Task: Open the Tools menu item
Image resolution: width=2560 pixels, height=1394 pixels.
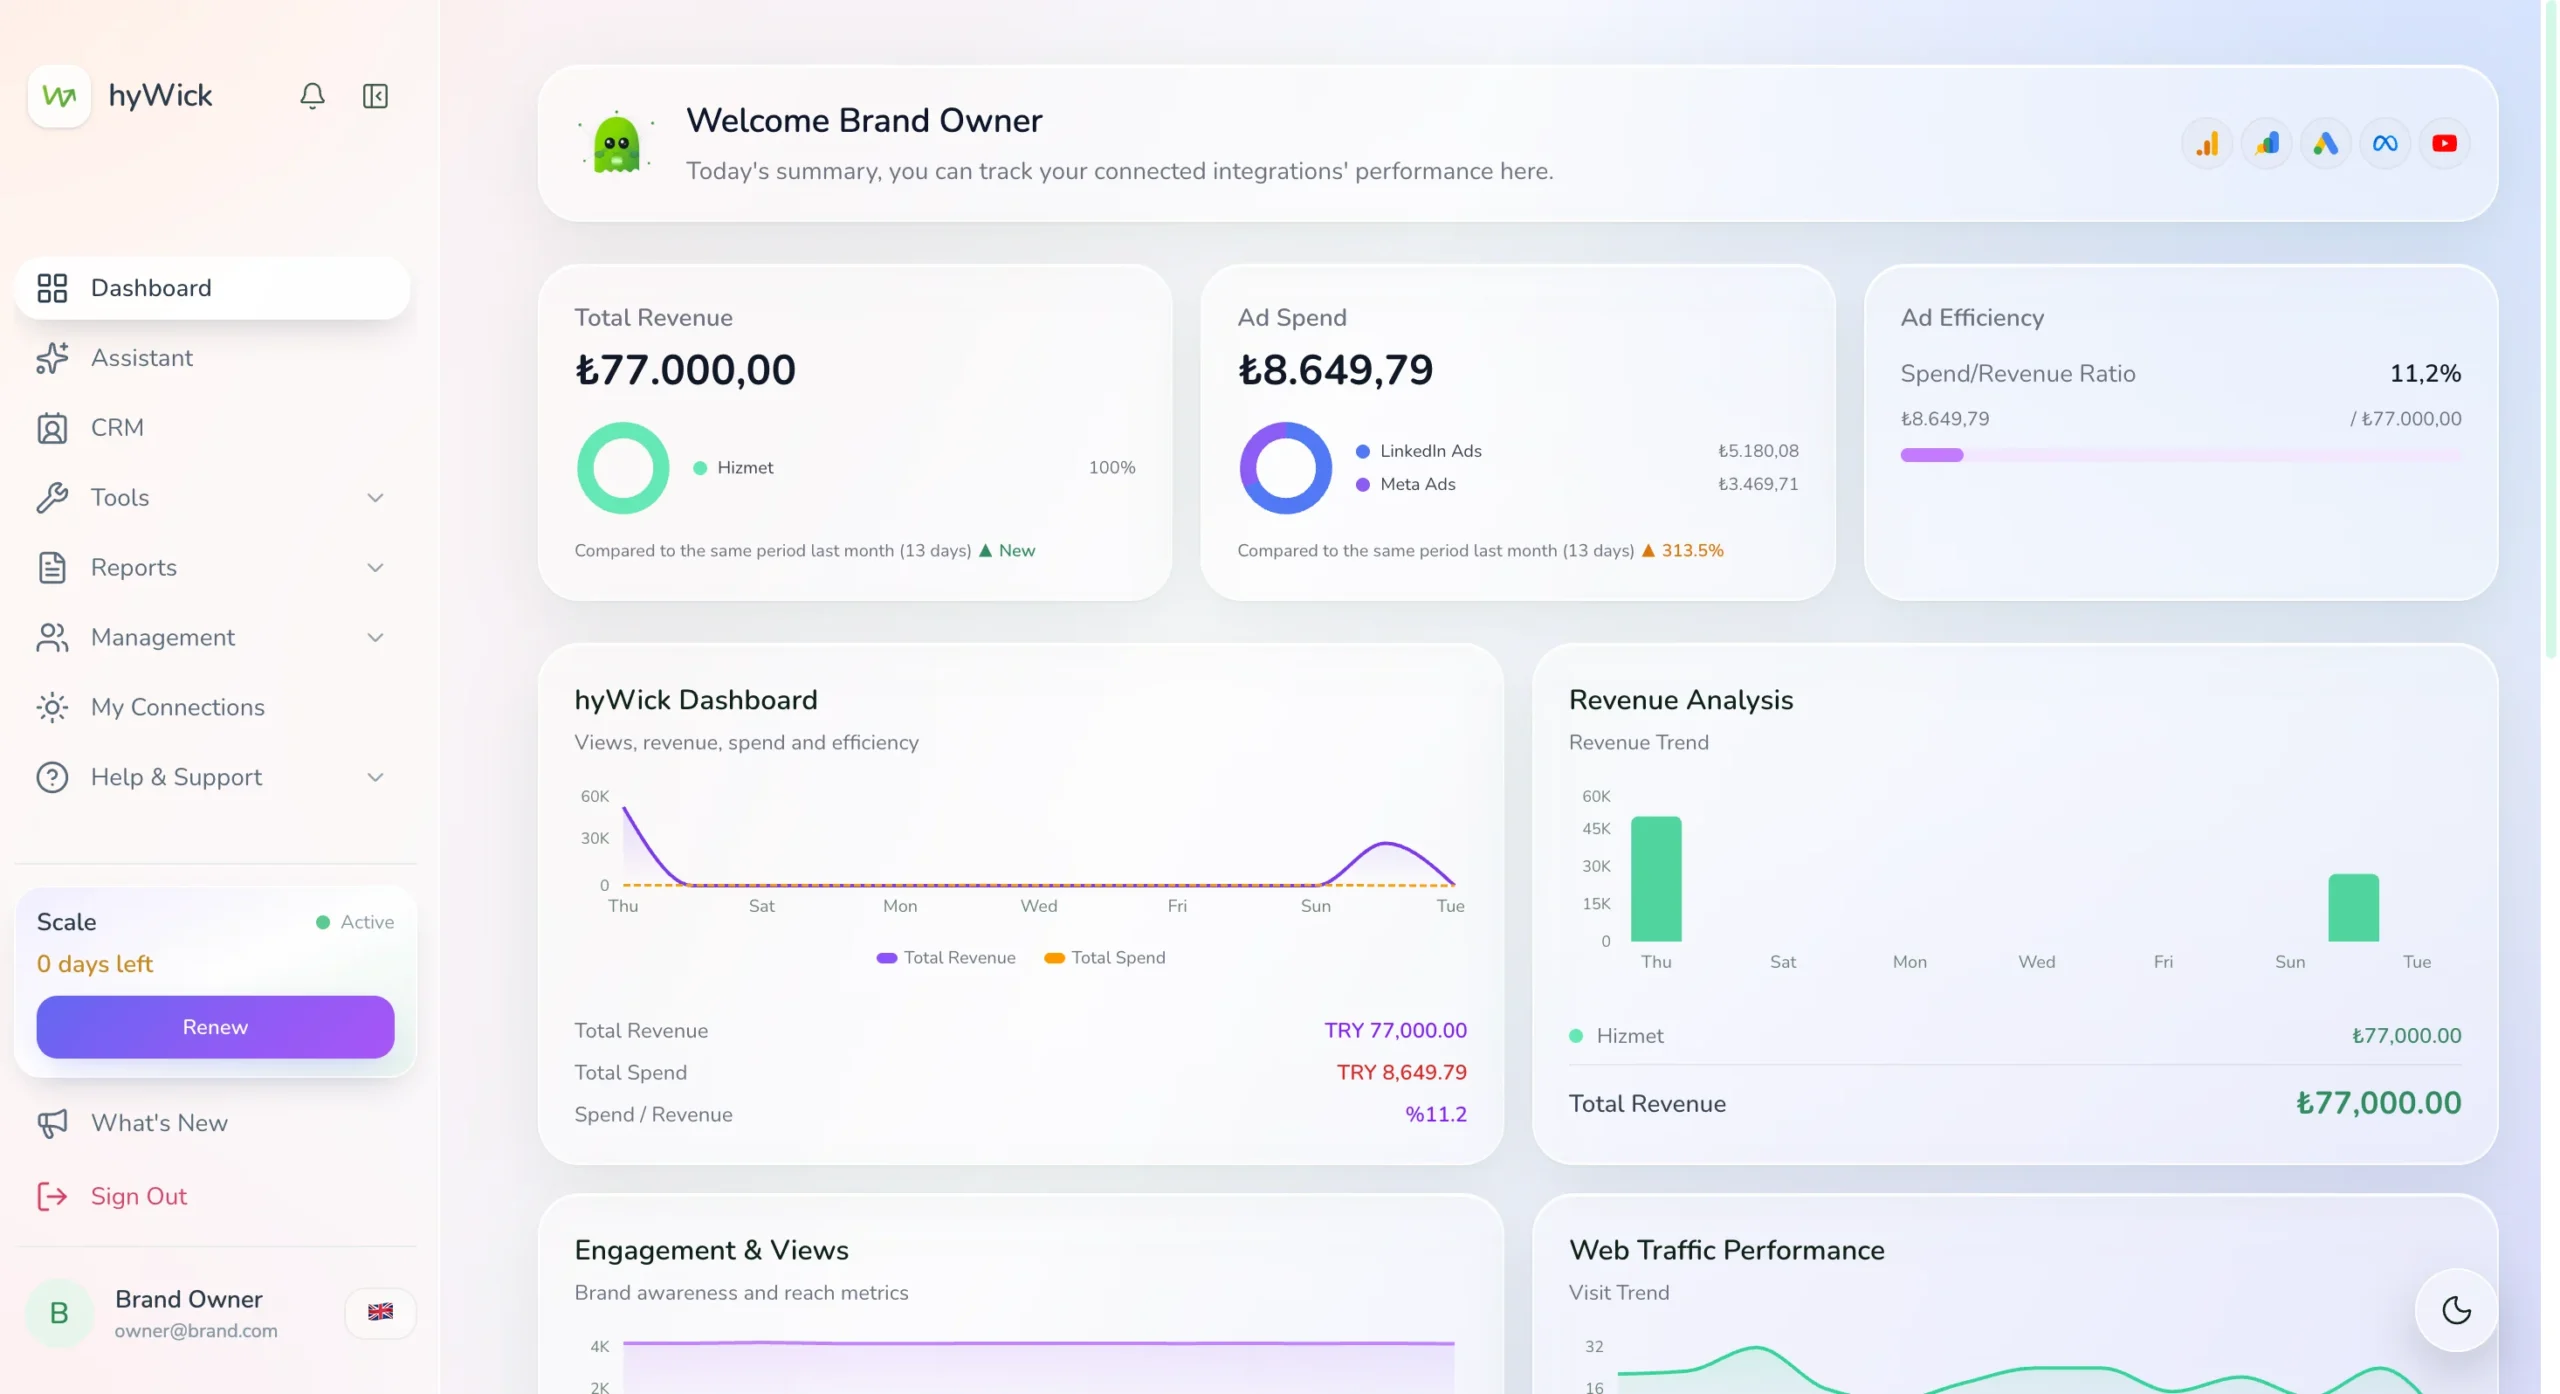Action: (213, 498)
